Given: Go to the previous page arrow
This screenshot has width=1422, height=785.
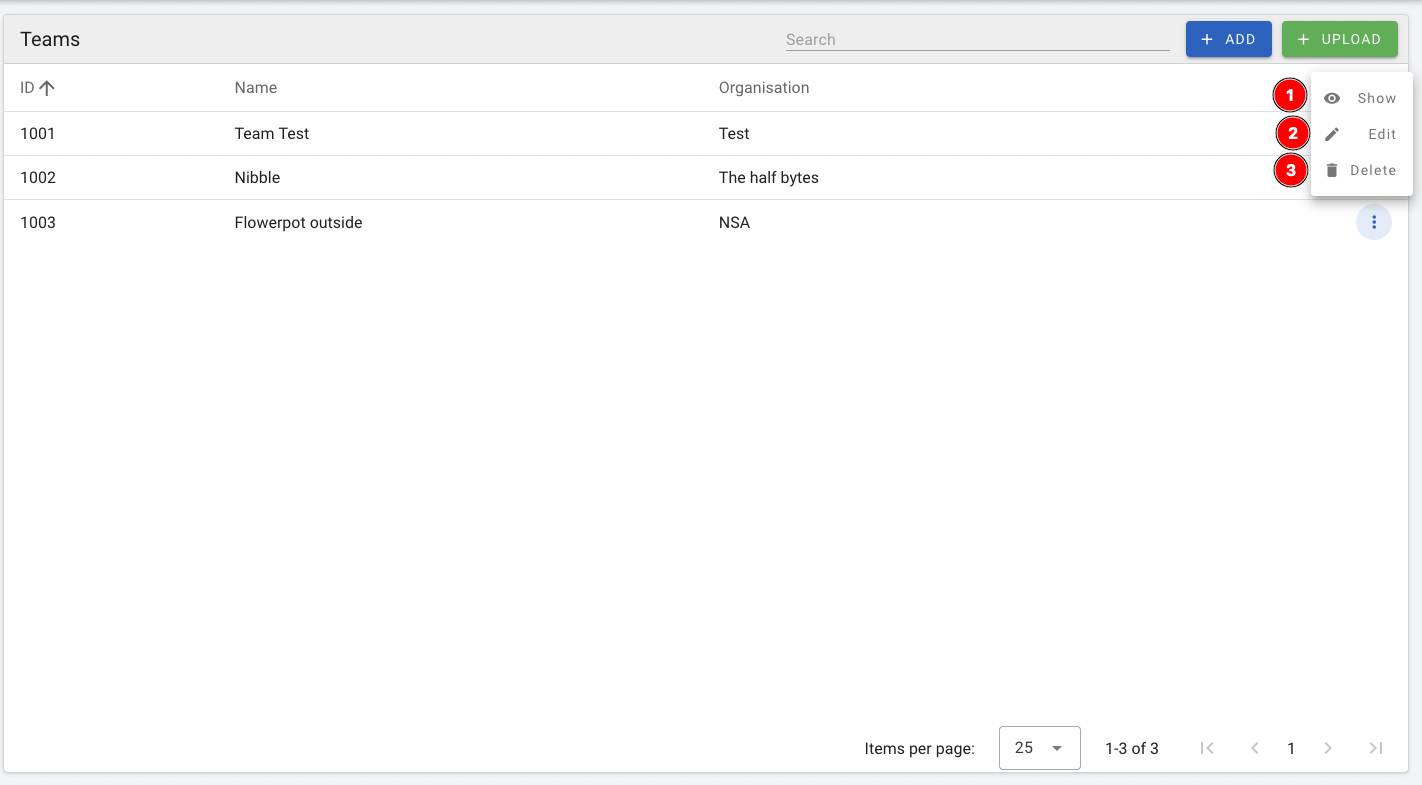Looking at the screenshot, I should (1254, 748).
